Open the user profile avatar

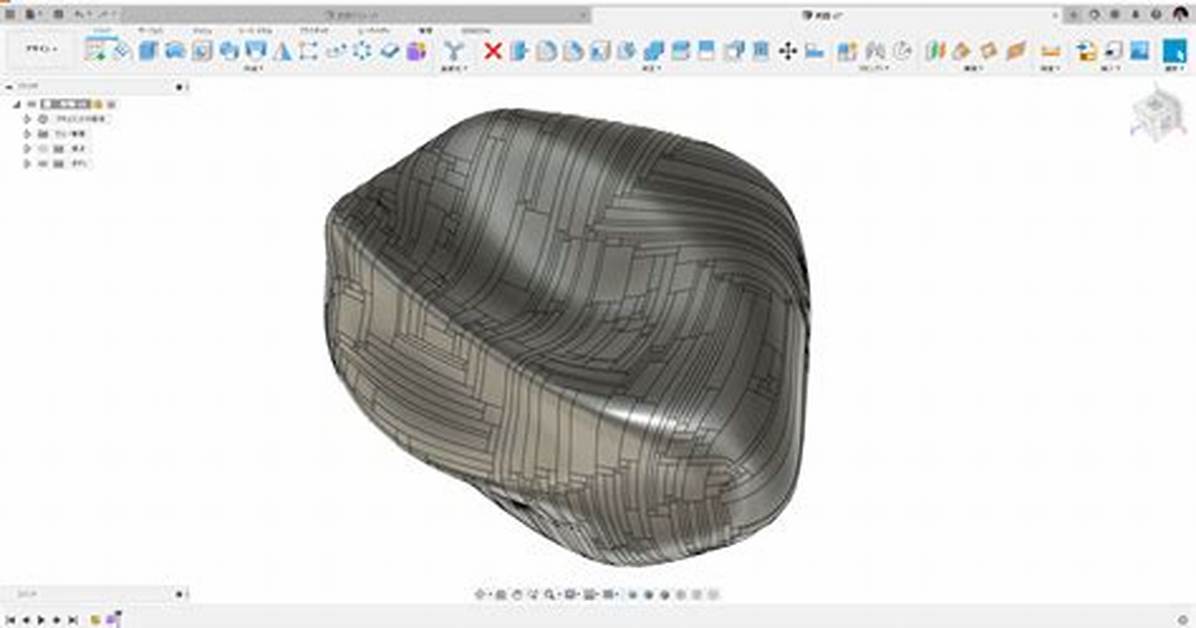1180,14
